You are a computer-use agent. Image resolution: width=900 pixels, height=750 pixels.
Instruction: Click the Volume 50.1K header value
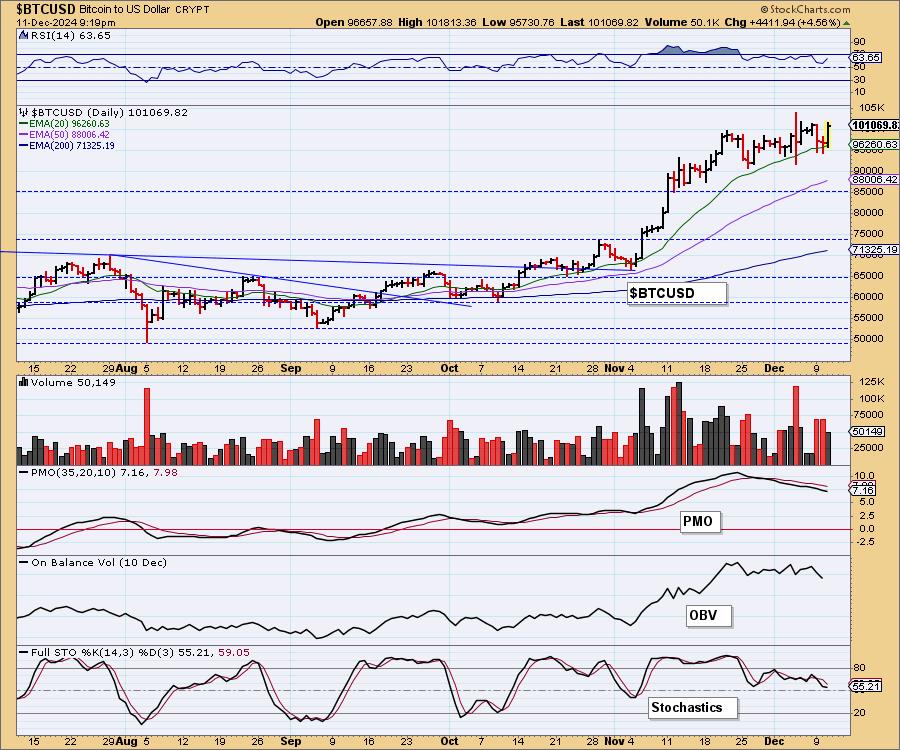pos(682,22)
